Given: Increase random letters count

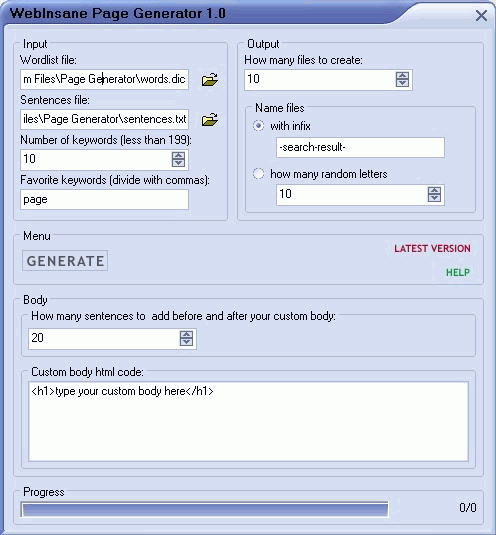Looking at the screenshot, I should (434, 190).
